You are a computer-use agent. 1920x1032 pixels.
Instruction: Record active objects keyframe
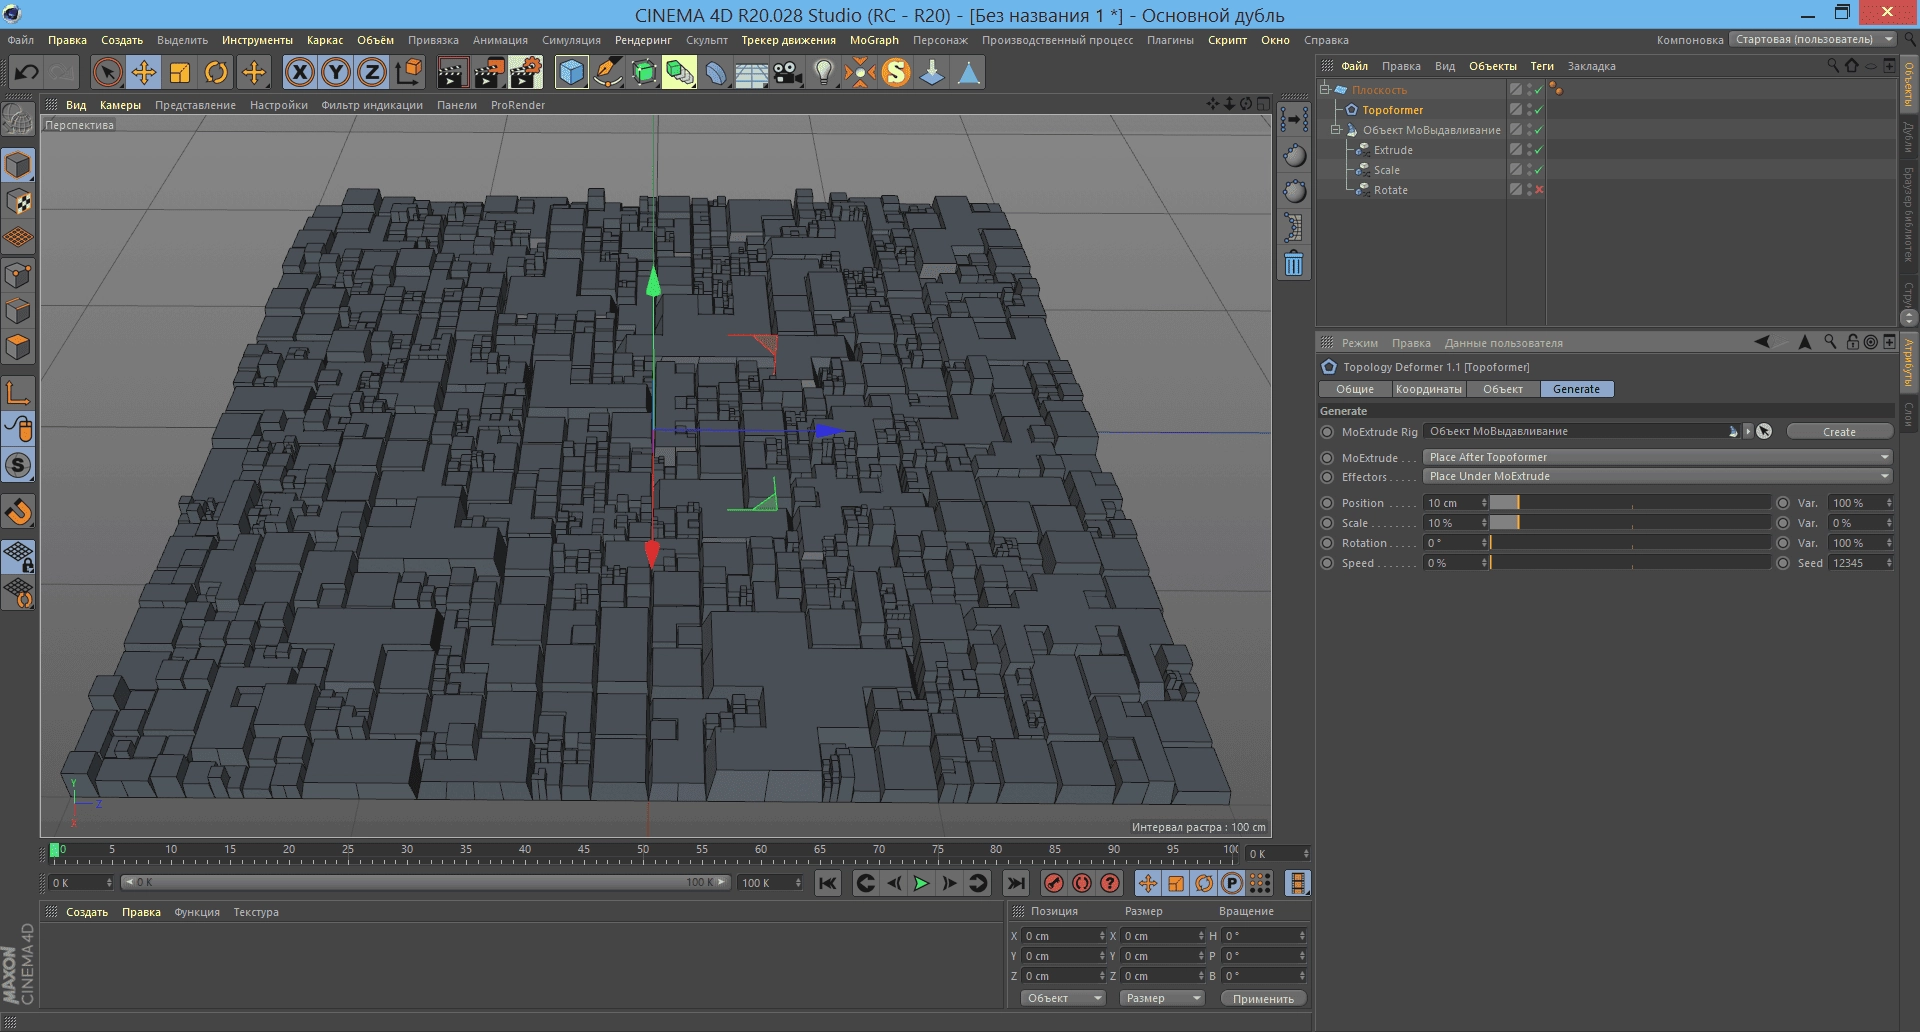(x=1054, y=883)
